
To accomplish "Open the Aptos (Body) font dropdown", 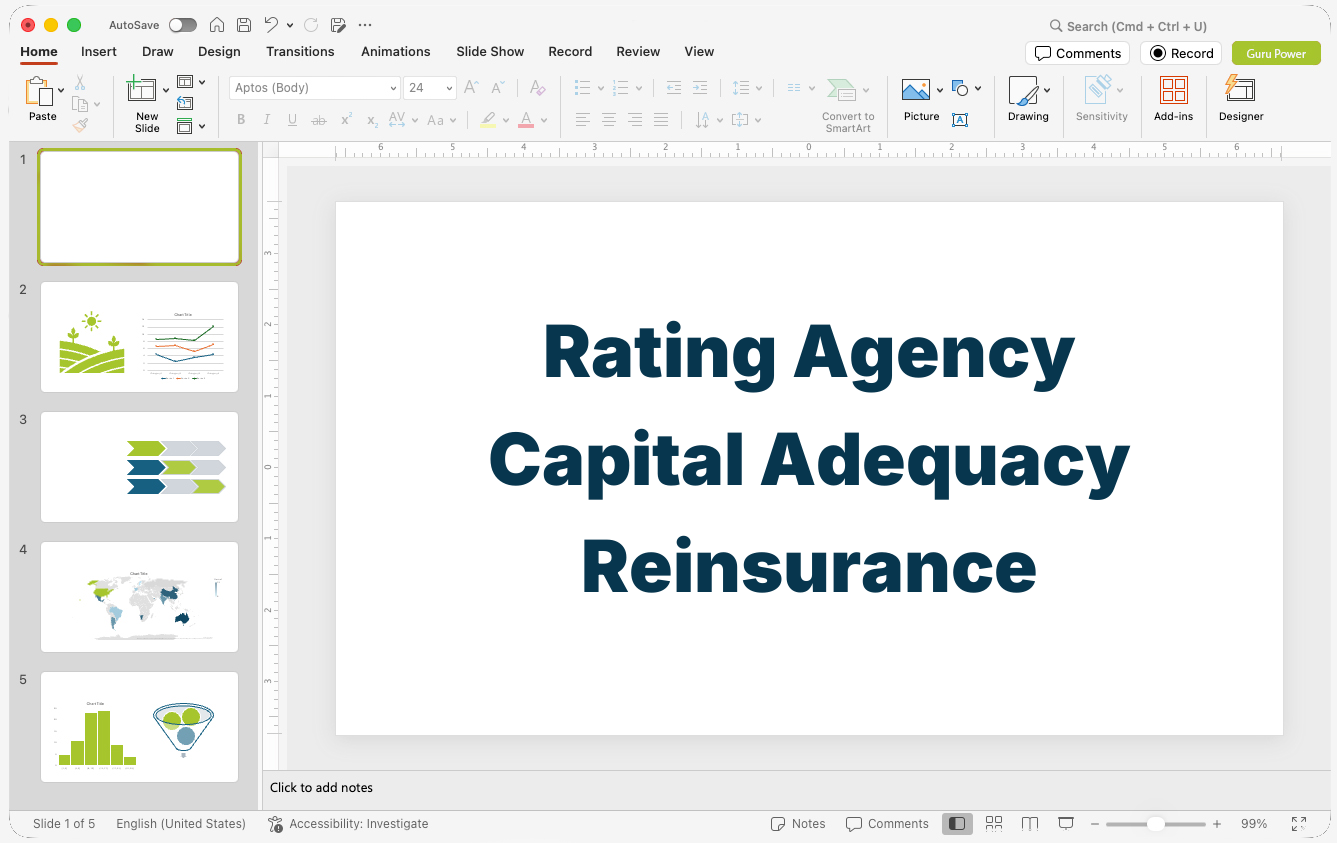I will tap(393, 88).
